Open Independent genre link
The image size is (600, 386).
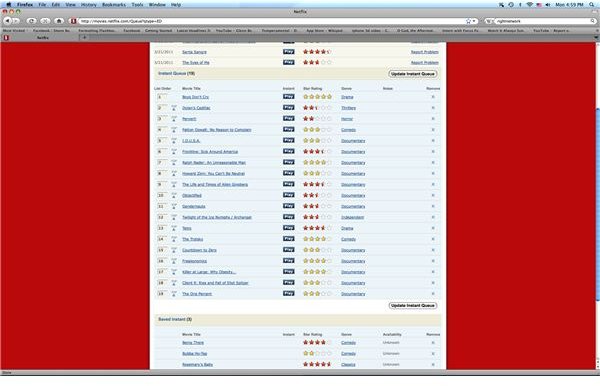[352, 217]
